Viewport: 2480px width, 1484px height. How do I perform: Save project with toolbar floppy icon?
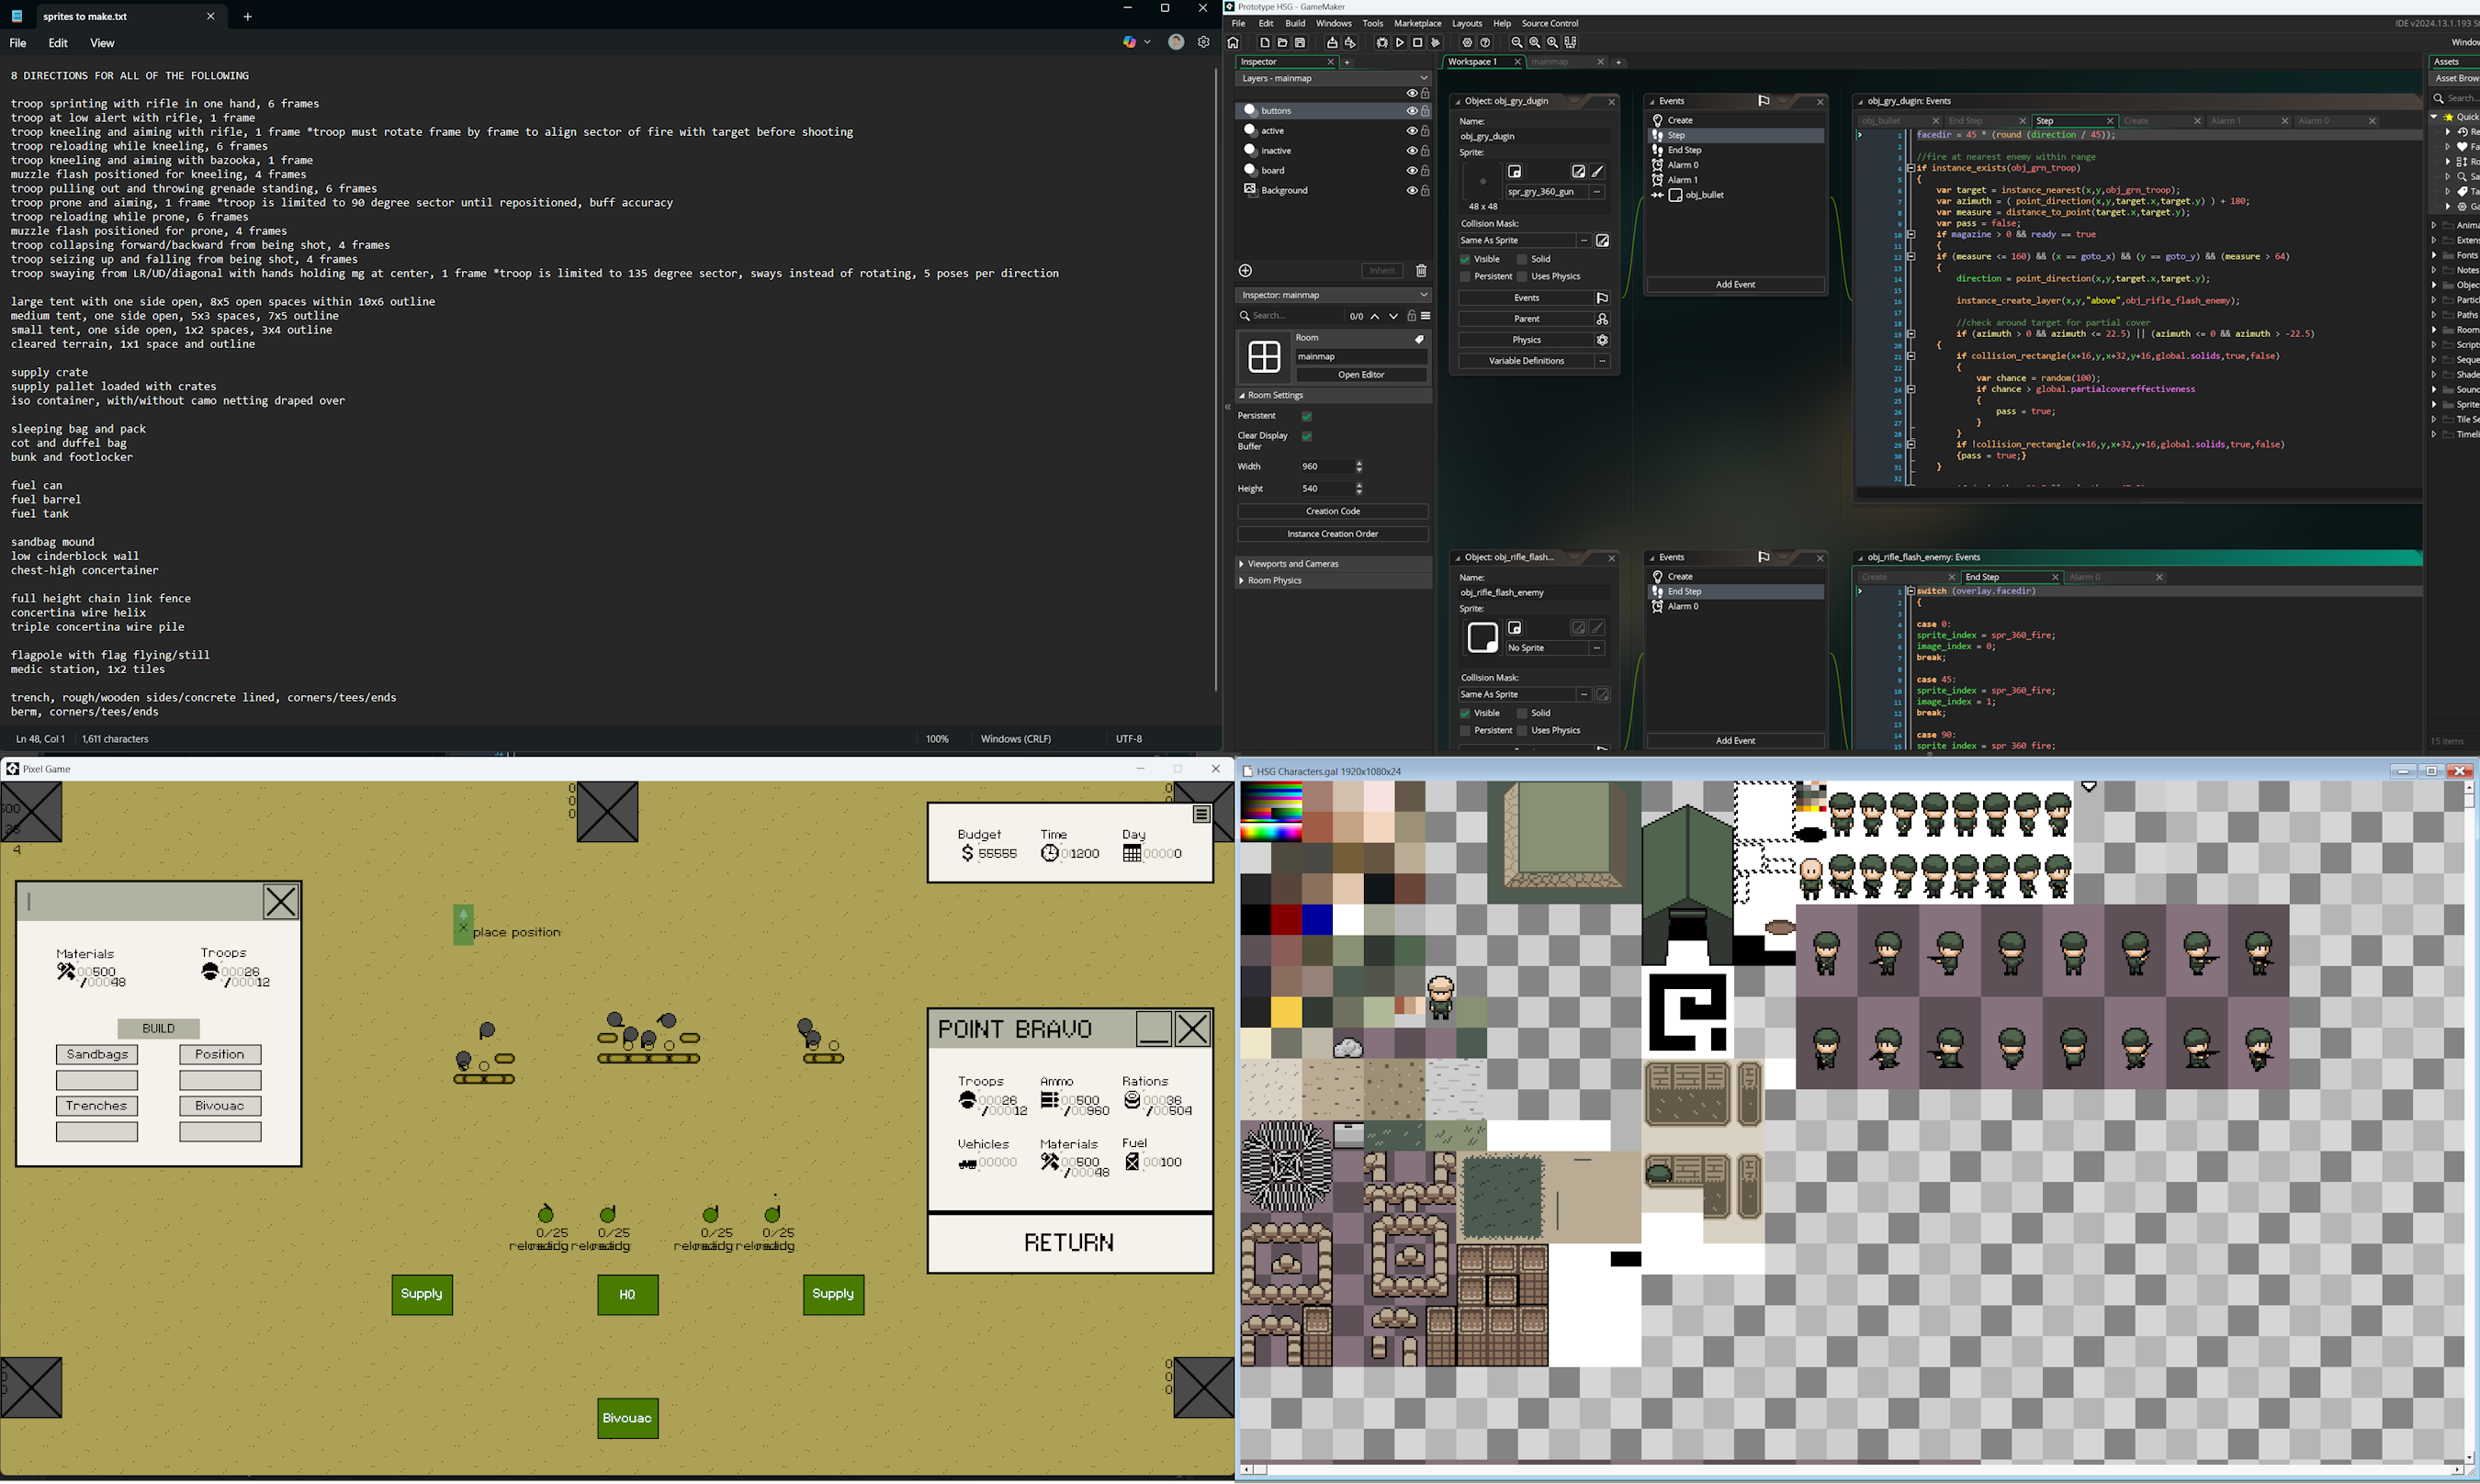click(x=1300, y=43)
